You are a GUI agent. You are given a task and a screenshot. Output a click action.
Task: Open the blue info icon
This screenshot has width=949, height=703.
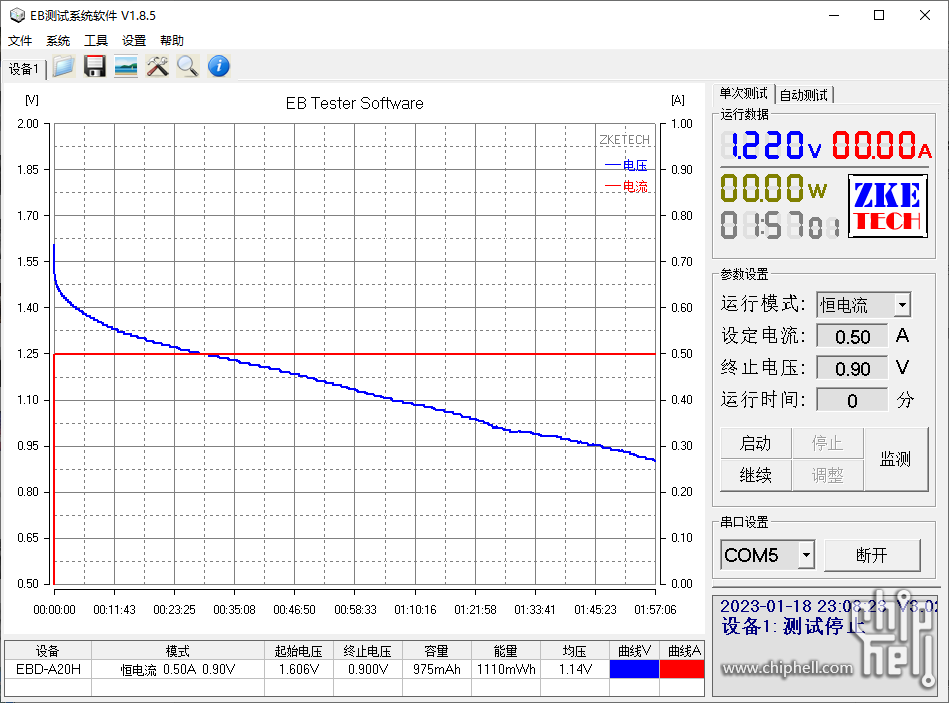(x=219, y=66)
